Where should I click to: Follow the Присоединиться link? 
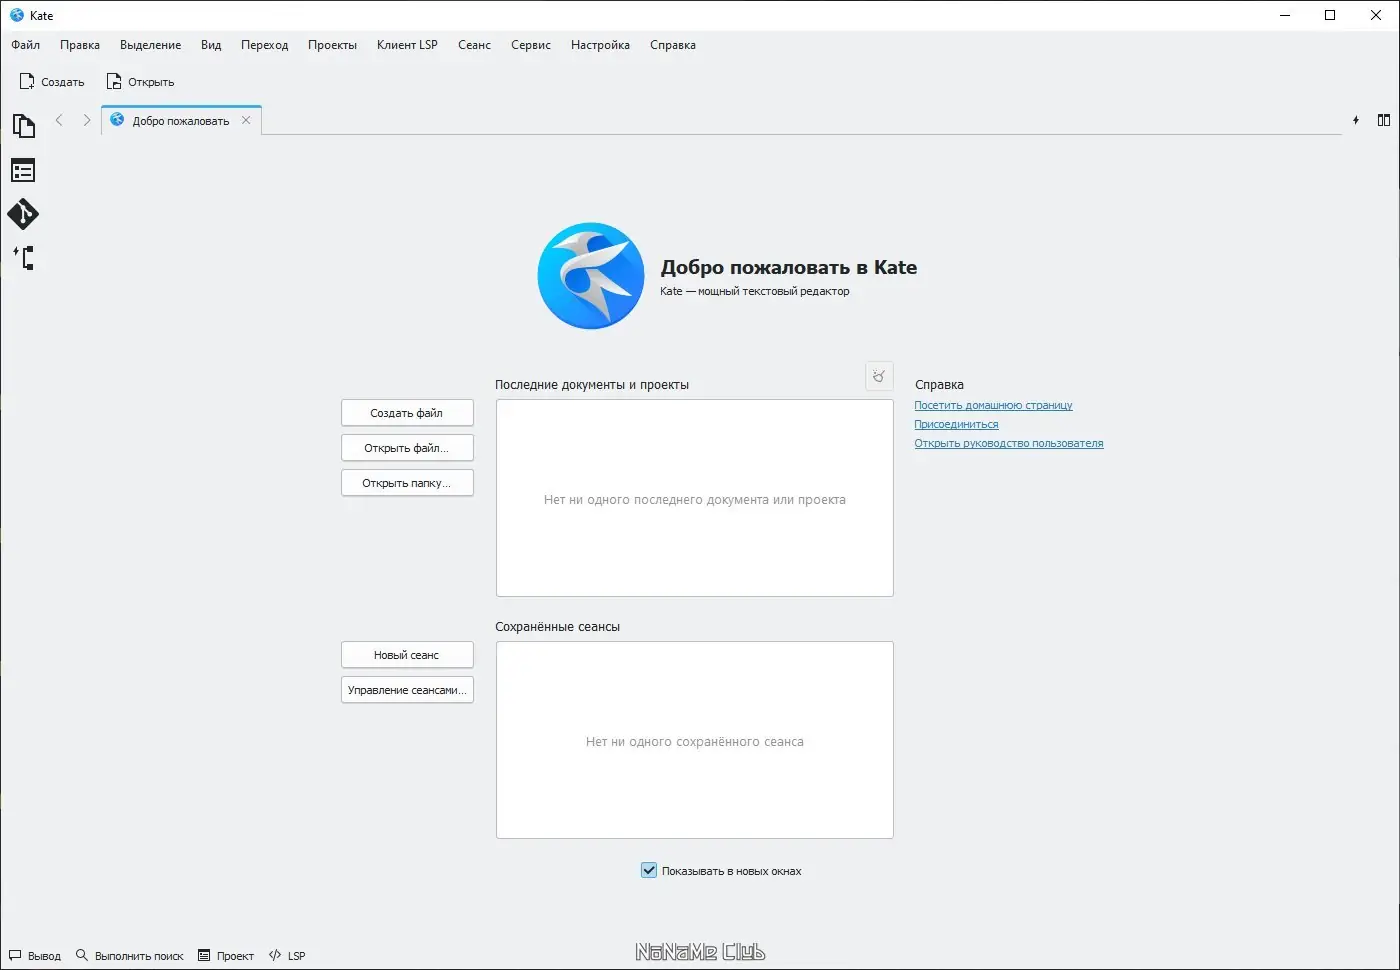[x=956, y=424]
